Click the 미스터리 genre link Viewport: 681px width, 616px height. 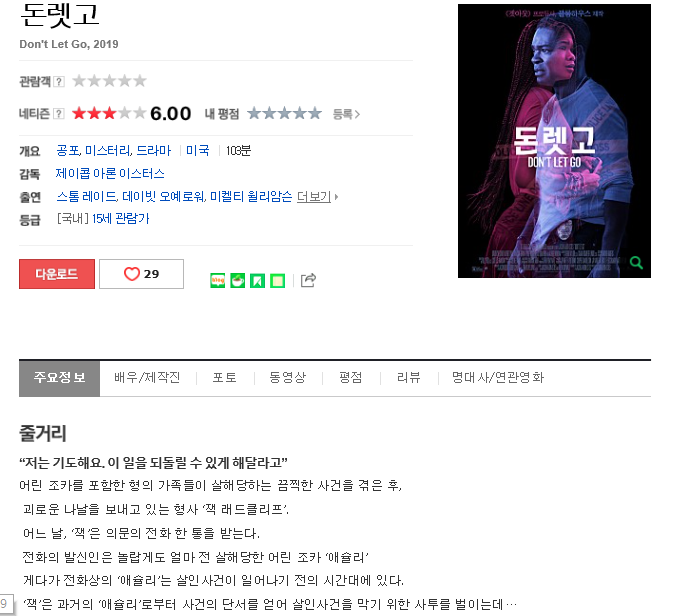(x=107, y=151)
